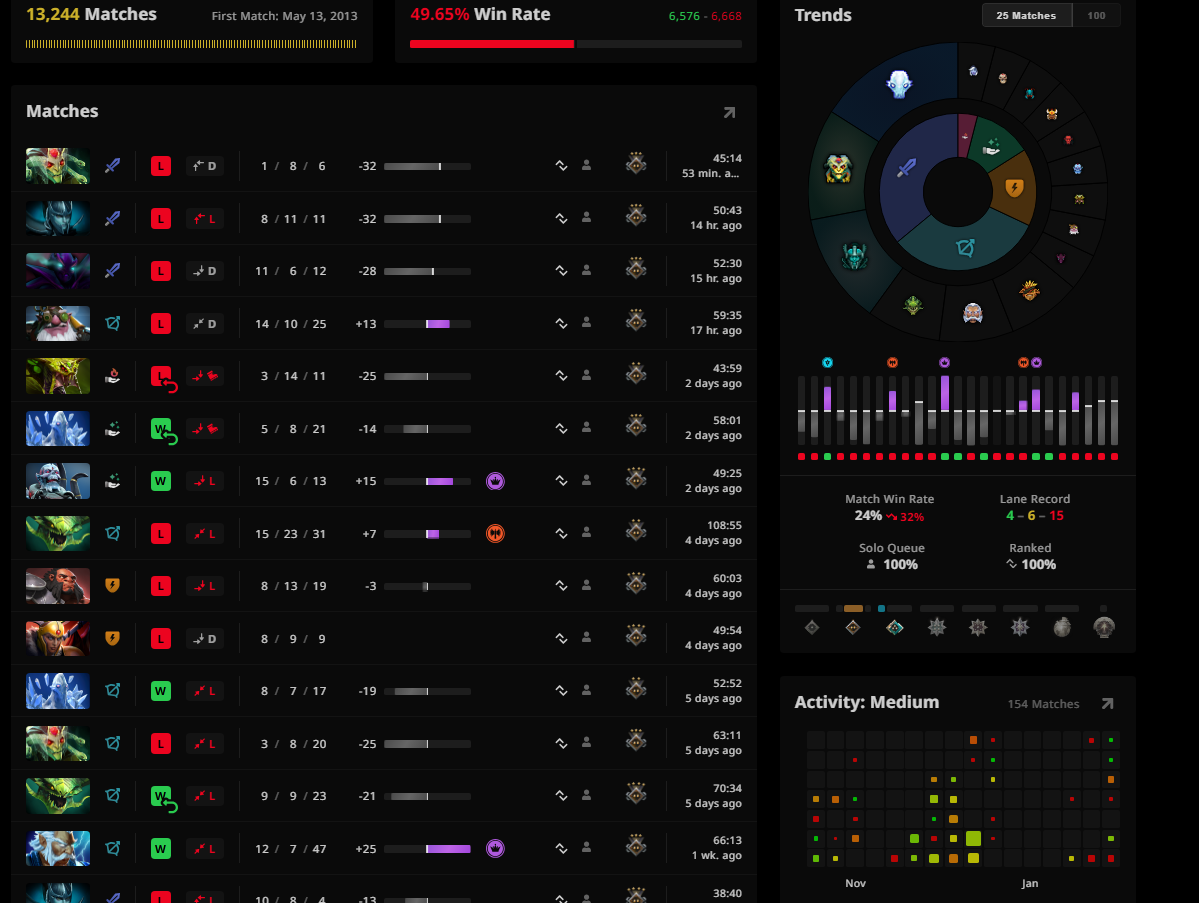Click the "49.65% Win Rate" heading
This screenshot has height=903, width=1199.
[480, 15]
